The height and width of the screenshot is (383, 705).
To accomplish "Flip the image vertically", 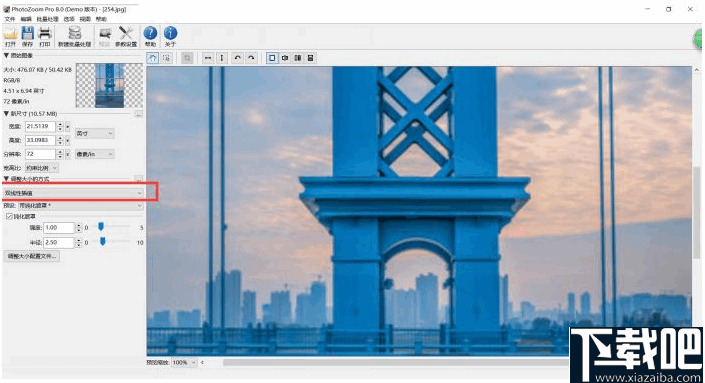I will click(x=222, y=58).
